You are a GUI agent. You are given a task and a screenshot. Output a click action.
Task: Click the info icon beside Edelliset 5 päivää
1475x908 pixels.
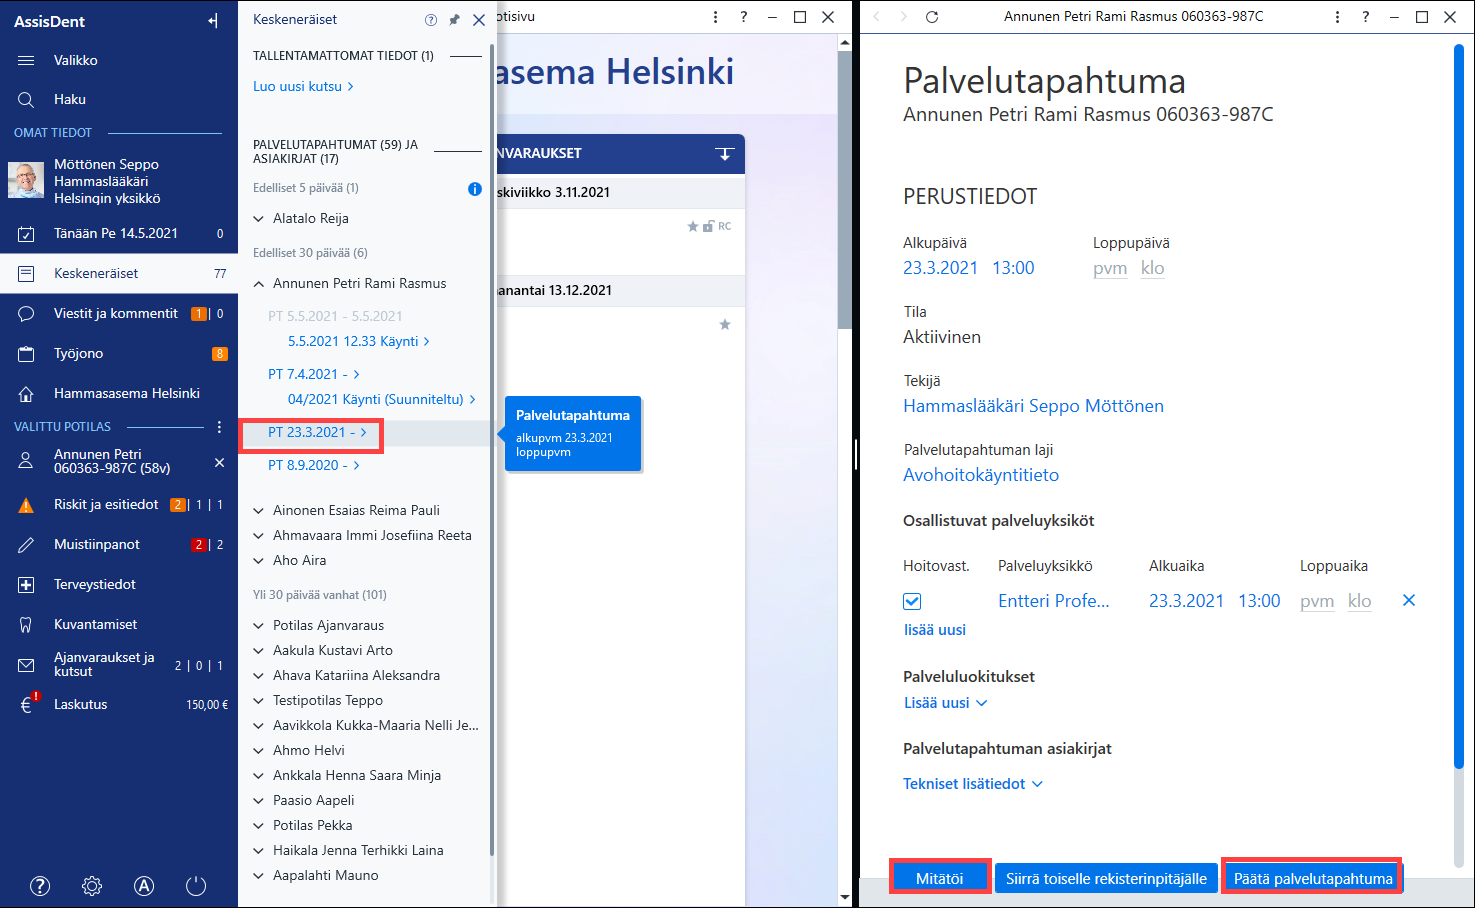475,189
